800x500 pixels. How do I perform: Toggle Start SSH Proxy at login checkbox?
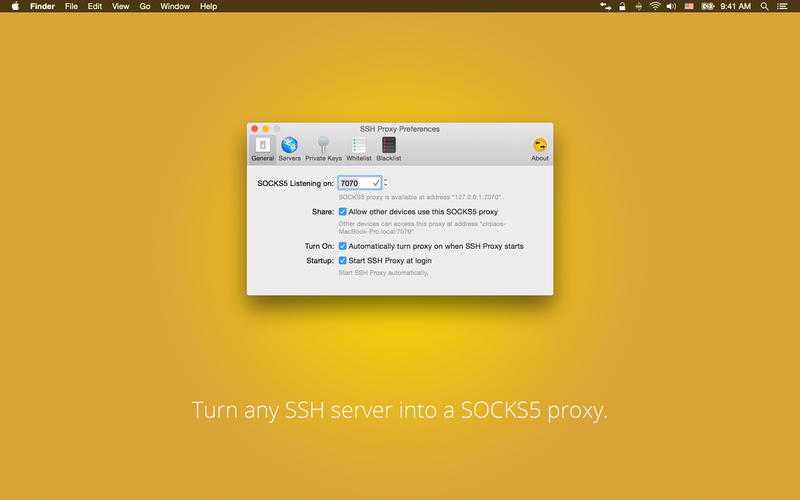(x=342, y=260)
